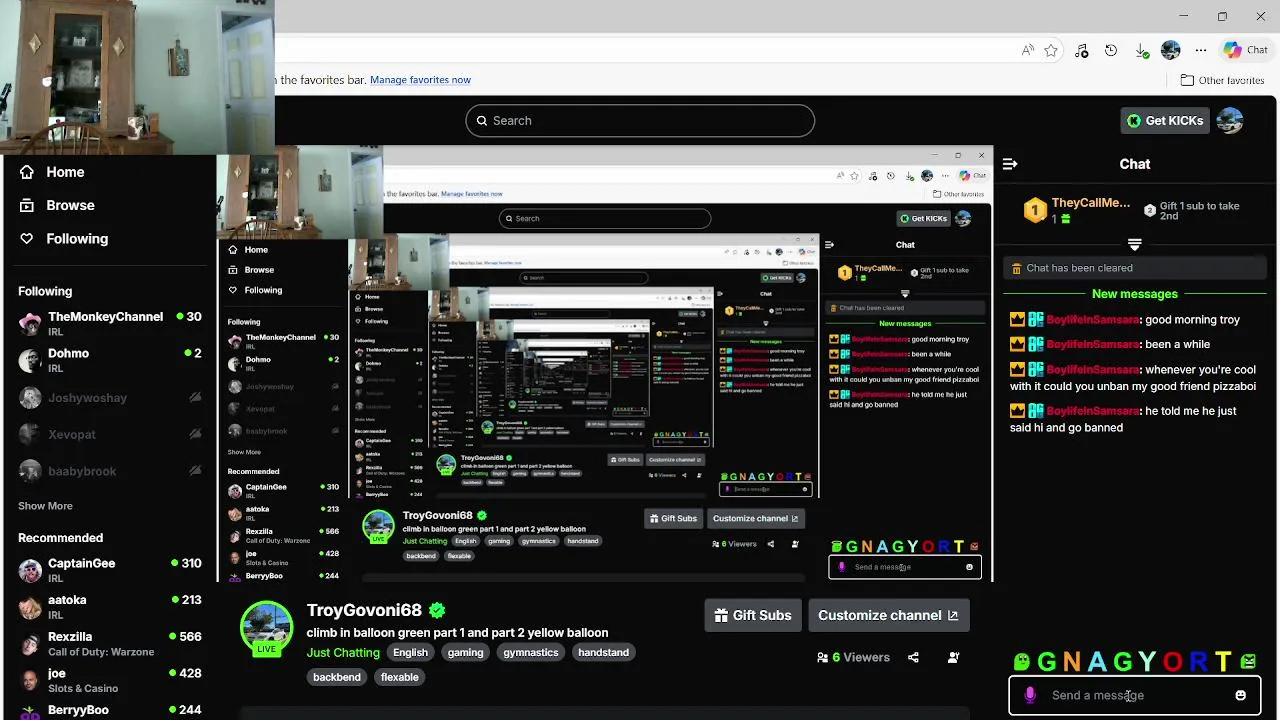Open Rexzilla Call of Duty stream
This screenshot has height=720, width=1280.
(110, 643)
